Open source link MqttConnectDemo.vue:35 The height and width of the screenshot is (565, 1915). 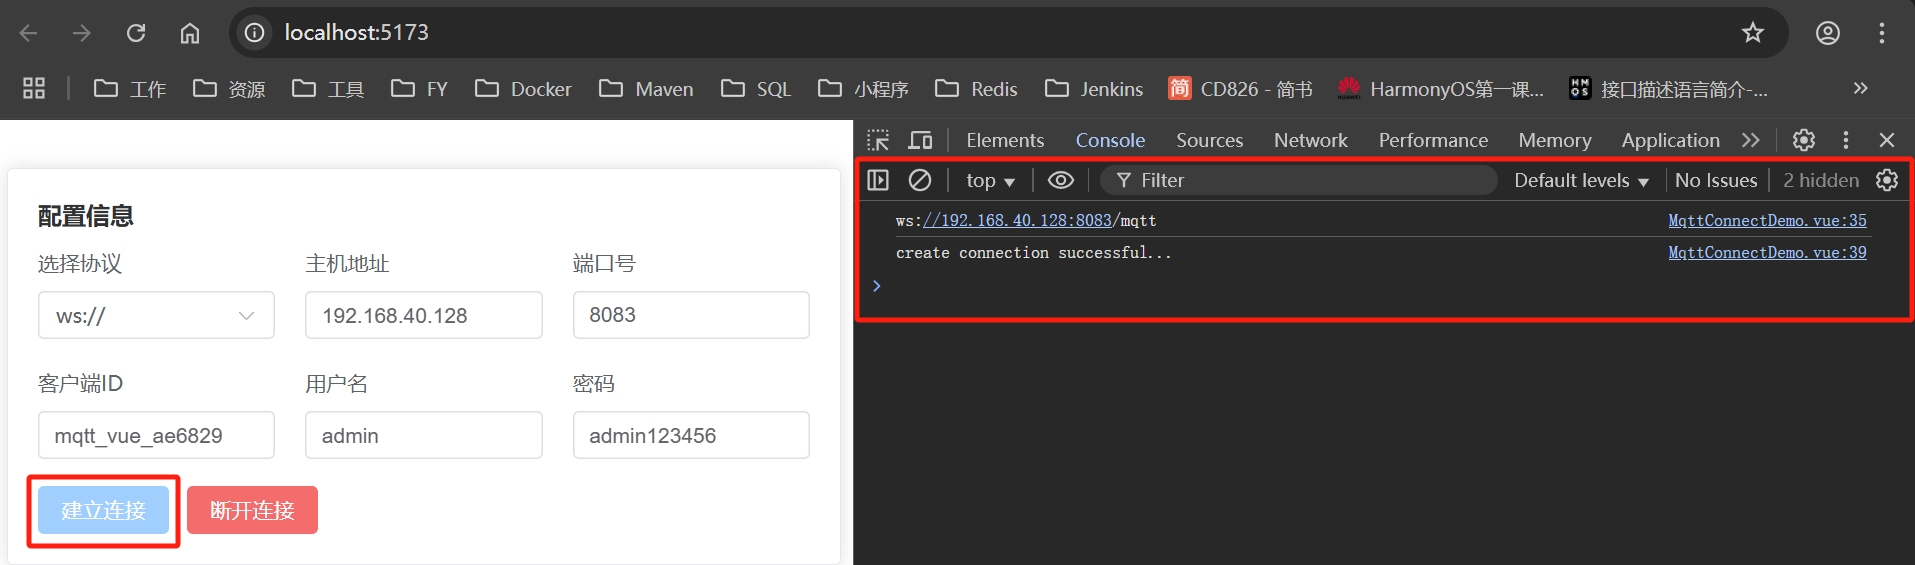pos(1767,221)
